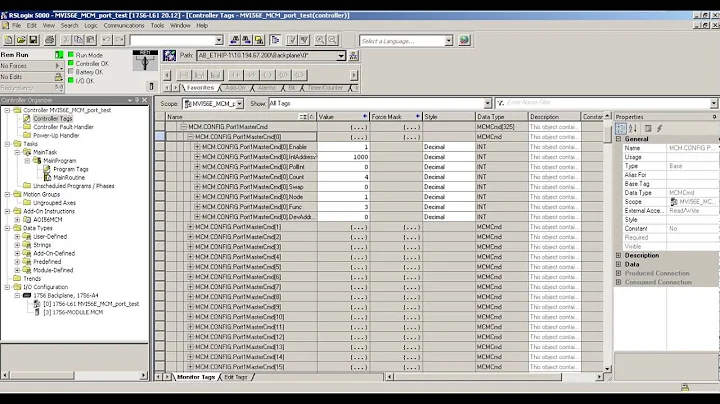The height and width of the screenshot is (404, 720).
Task: Open the Scope dropdown
Action: 239,104
